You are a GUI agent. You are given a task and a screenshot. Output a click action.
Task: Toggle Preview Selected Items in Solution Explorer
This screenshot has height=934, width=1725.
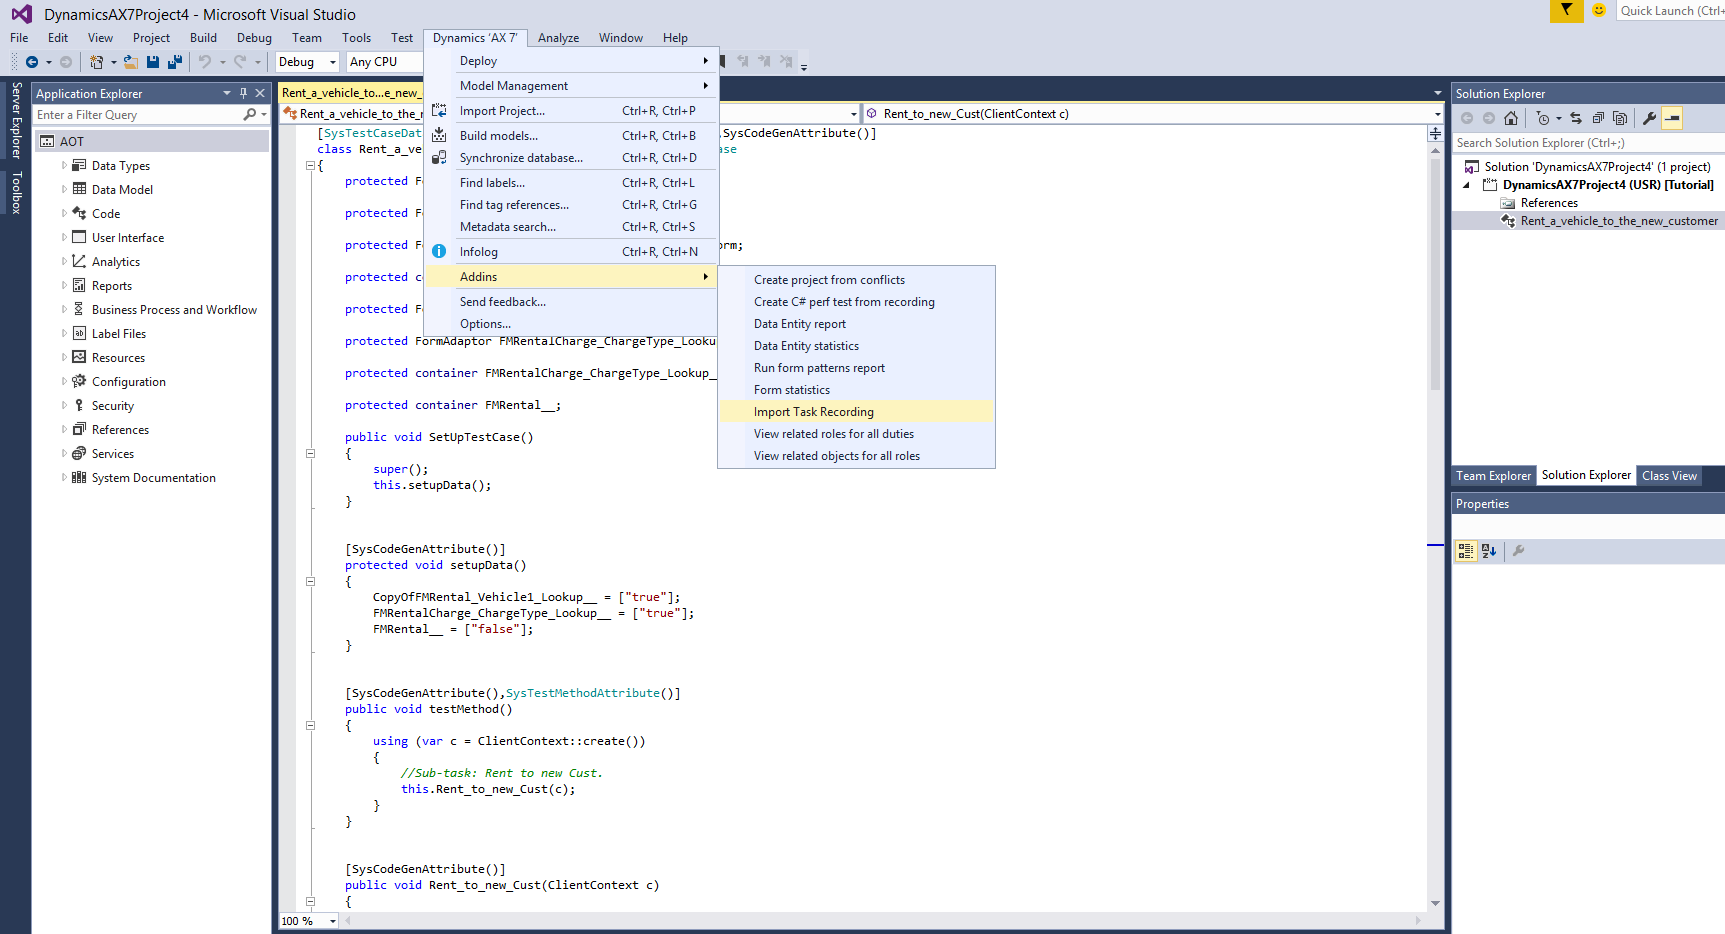1672,118
